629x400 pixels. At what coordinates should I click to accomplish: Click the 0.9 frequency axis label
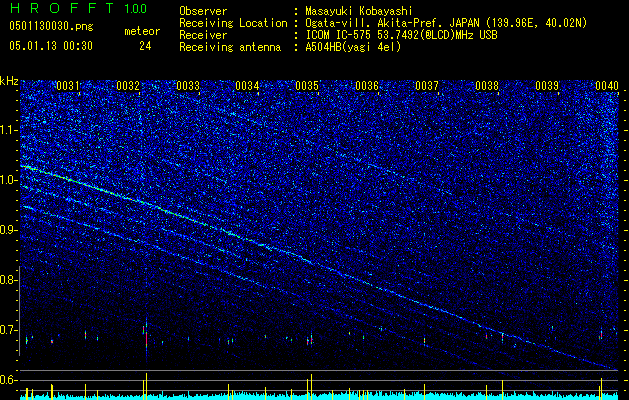point(9,230)
